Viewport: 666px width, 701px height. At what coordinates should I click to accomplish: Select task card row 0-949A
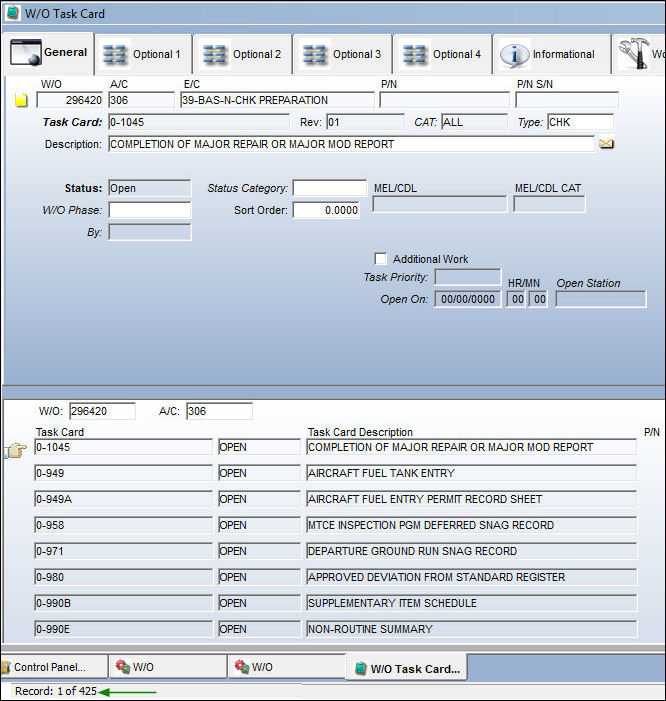point(123,499)
